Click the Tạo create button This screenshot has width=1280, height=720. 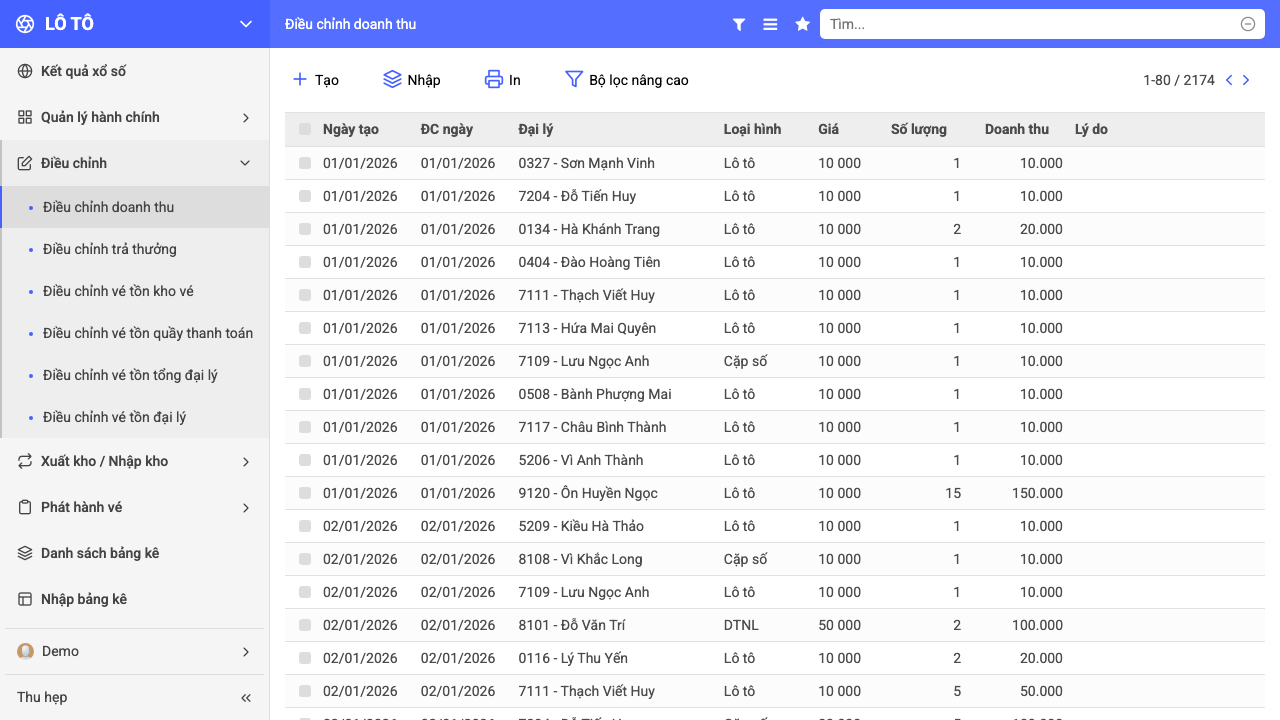(315, 80)
